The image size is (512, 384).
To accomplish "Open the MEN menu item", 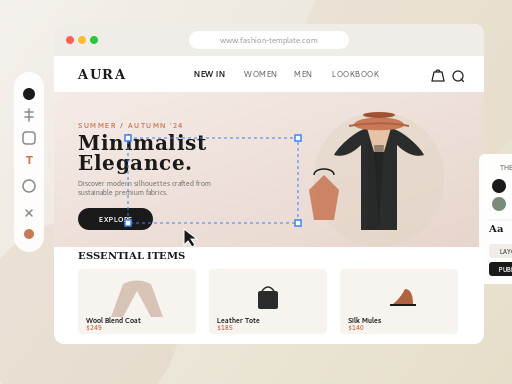I will coord(303,74).
